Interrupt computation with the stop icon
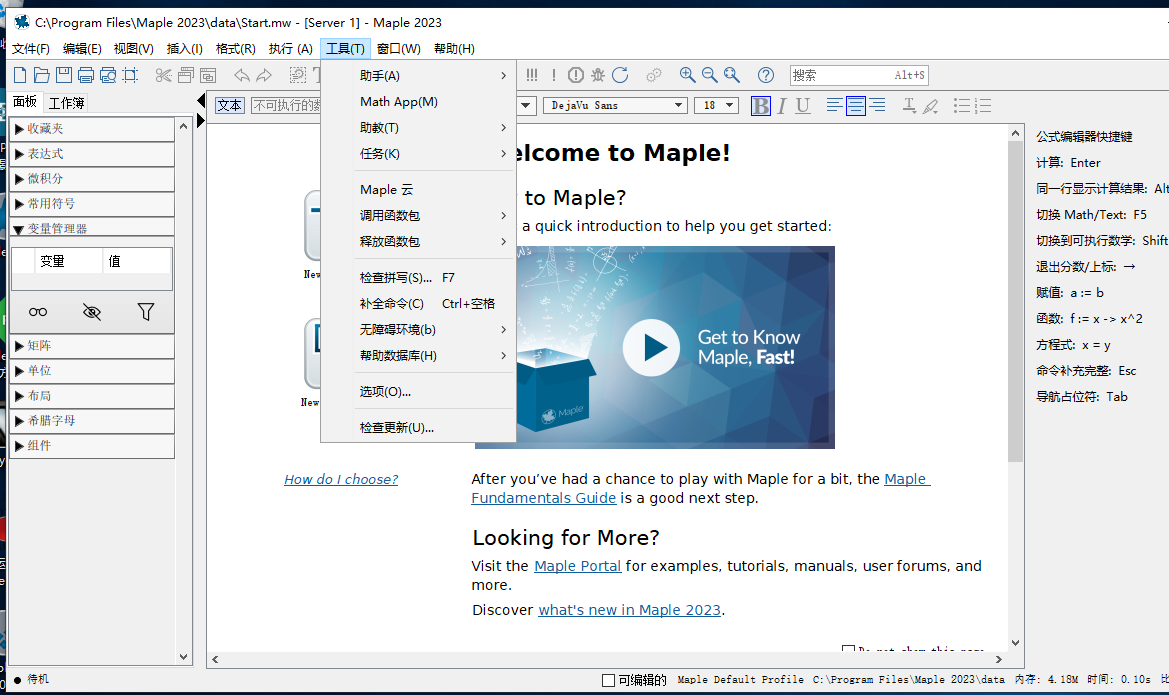Image resolution: width=1169 pixels, height=695 pixels. [x=576, y=75]
